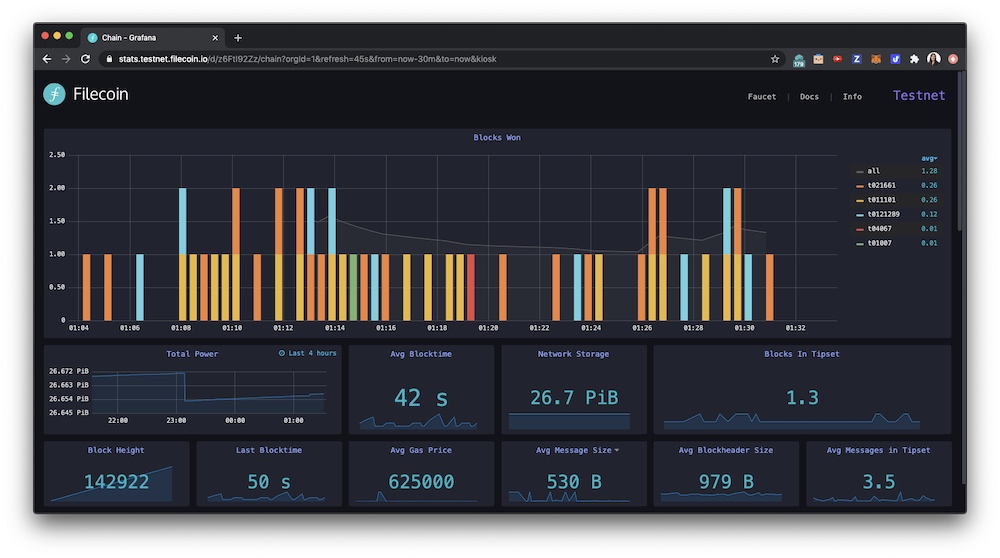Click the t011101 yellow legend color swatch

point(859,200)
